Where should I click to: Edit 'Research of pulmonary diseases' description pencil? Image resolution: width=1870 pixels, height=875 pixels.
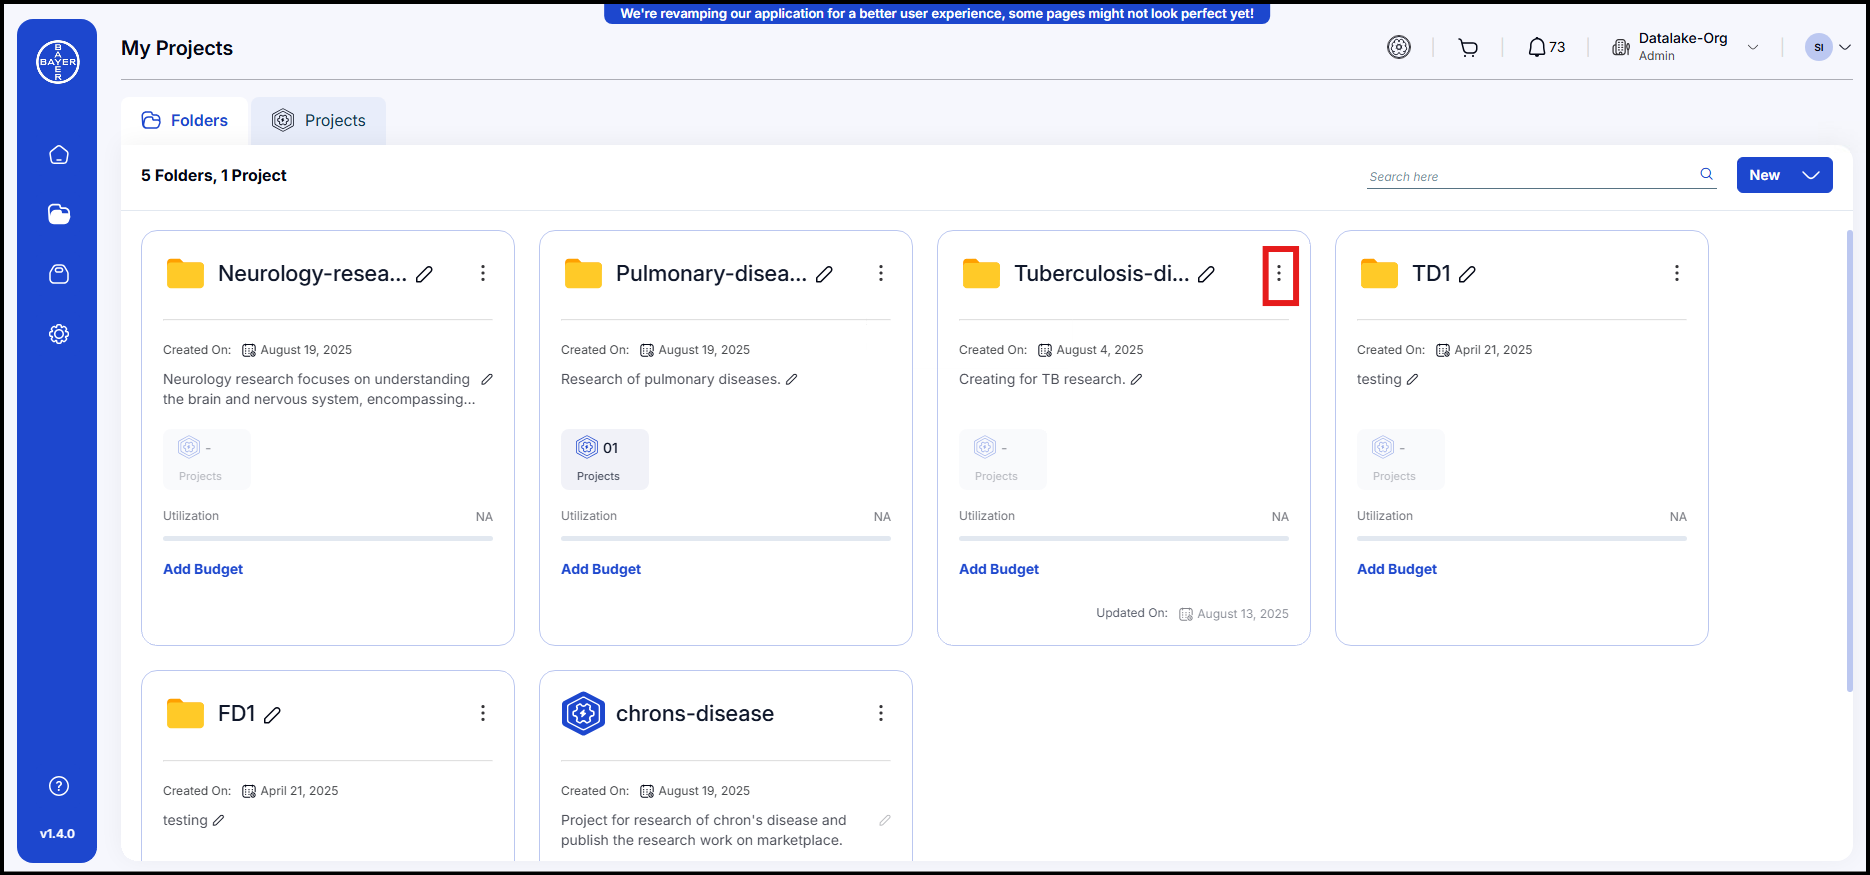(791, 379)
